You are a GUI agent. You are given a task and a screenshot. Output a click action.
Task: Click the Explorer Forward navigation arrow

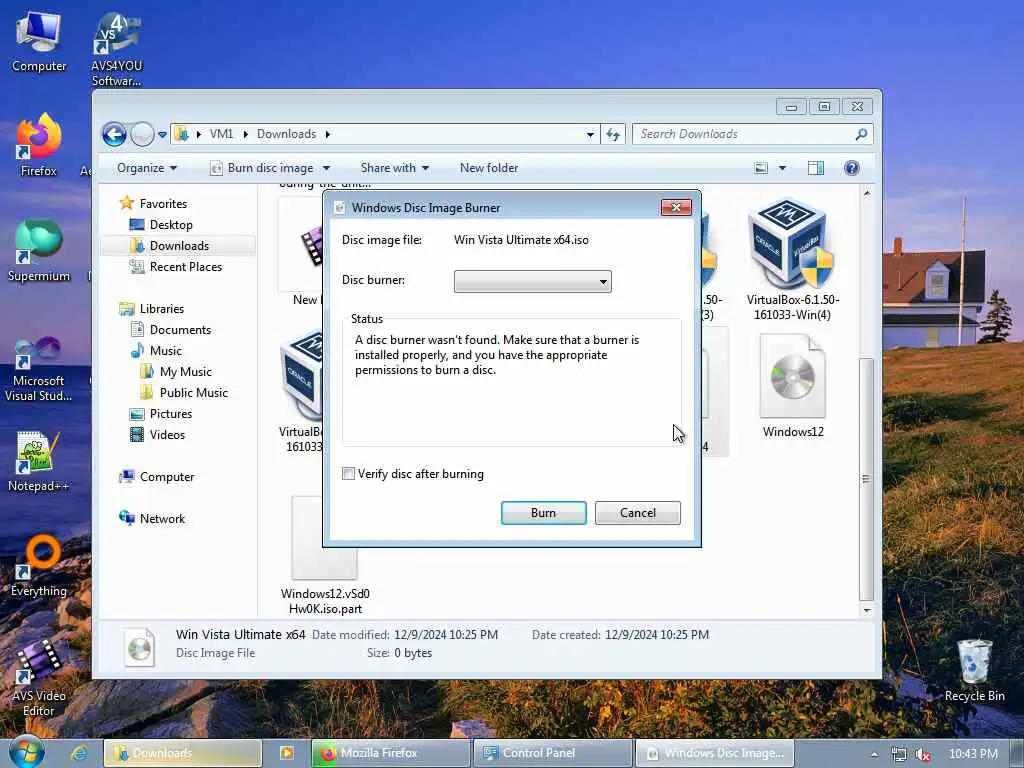click(142, 135)
